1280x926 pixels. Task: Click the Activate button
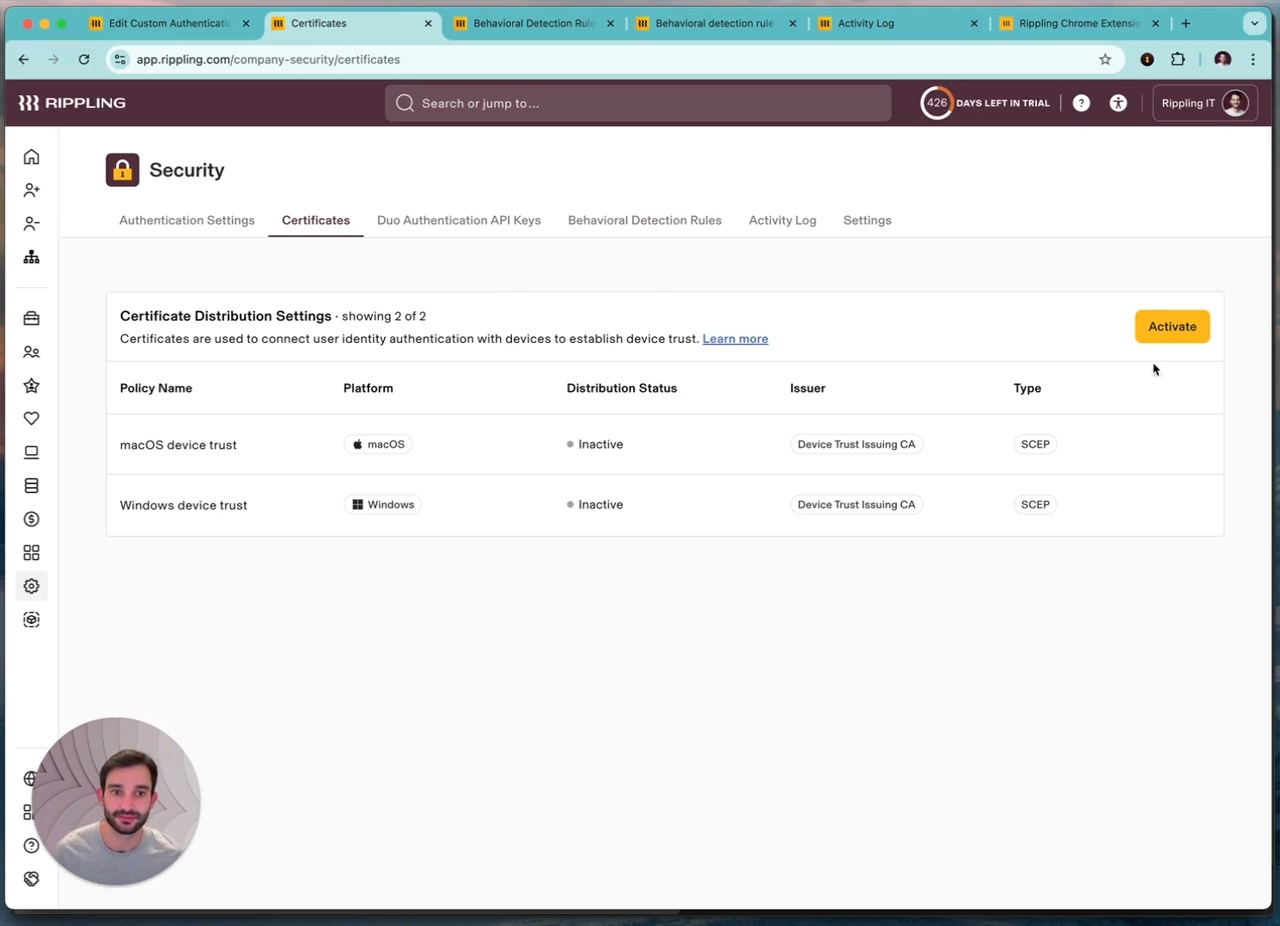click(1172, 326)
